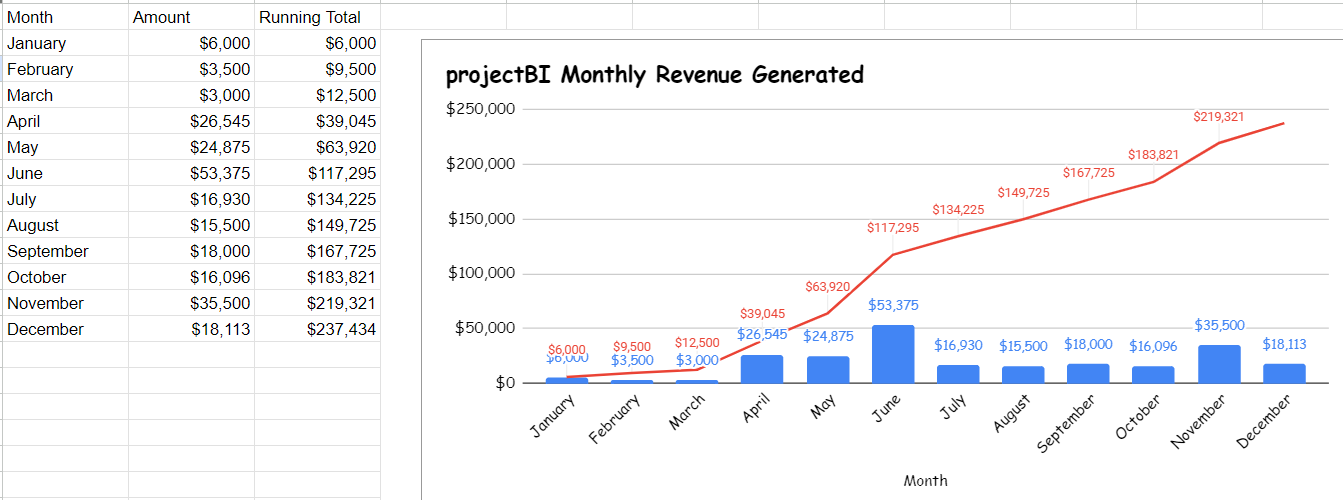1343x500 pixels.
Task: Click the $167,725 running total cell
Action: click(x=317, y=251)
